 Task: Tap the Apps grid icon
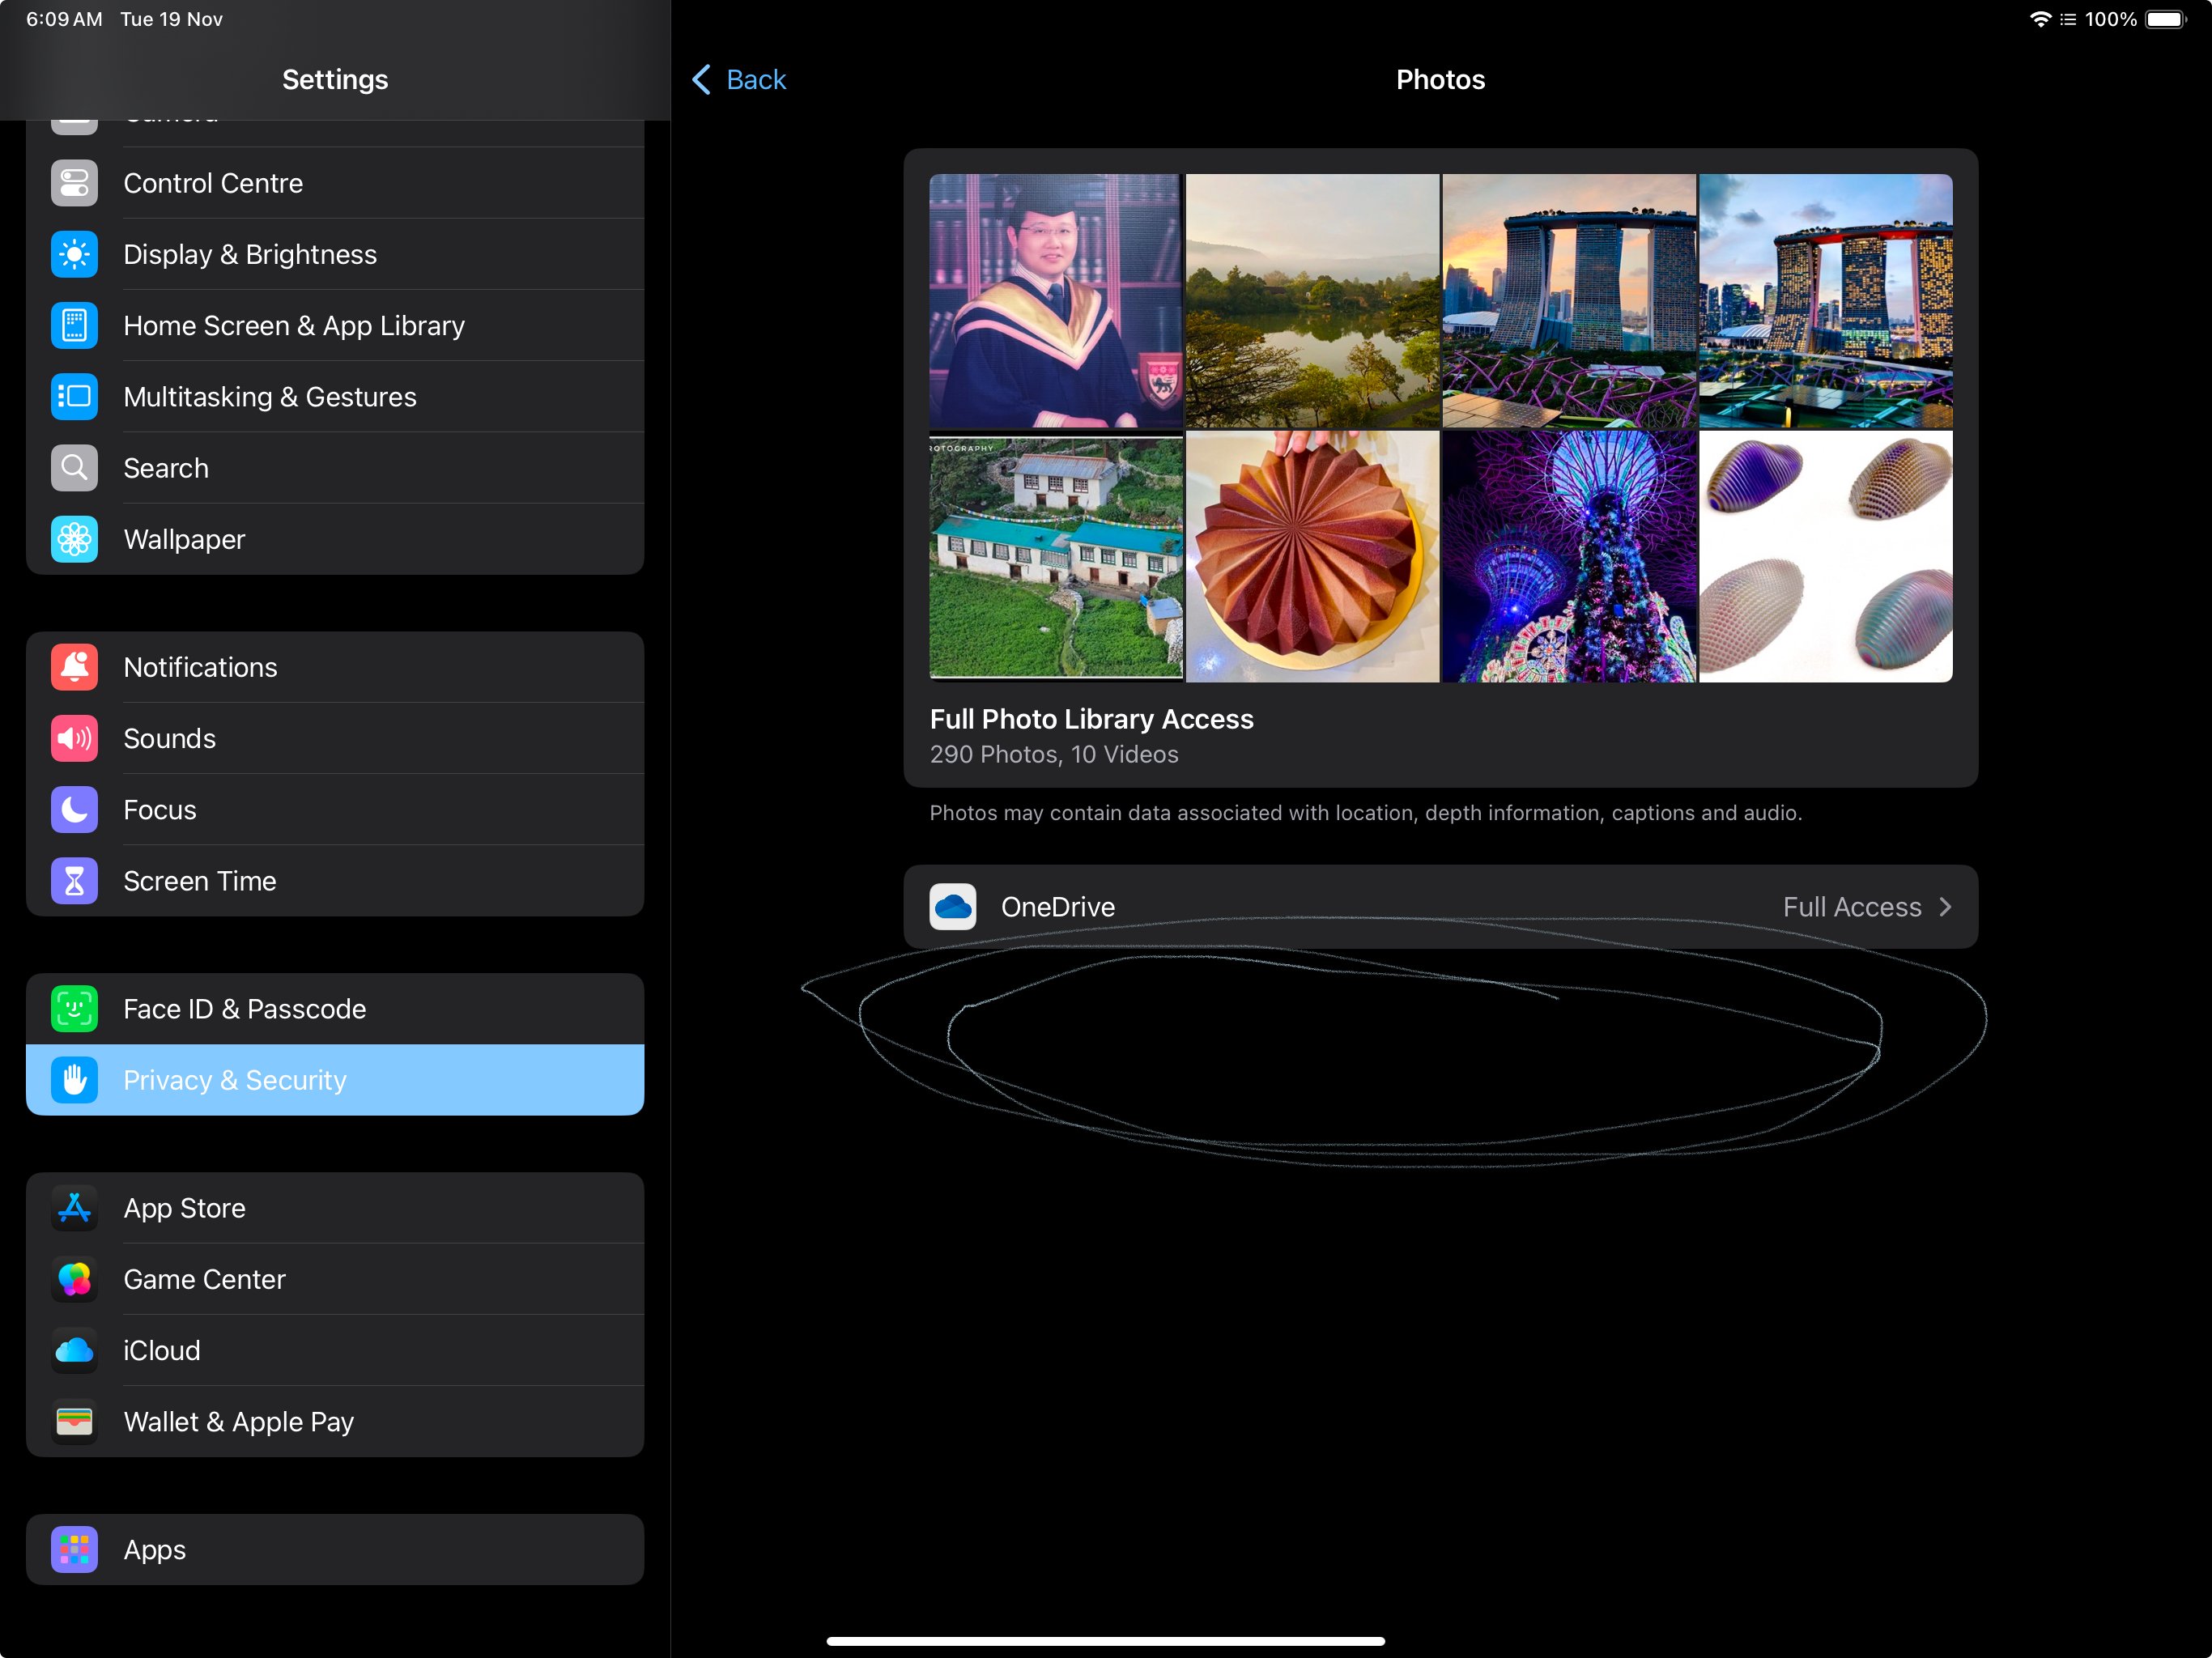pos(74,1549)
